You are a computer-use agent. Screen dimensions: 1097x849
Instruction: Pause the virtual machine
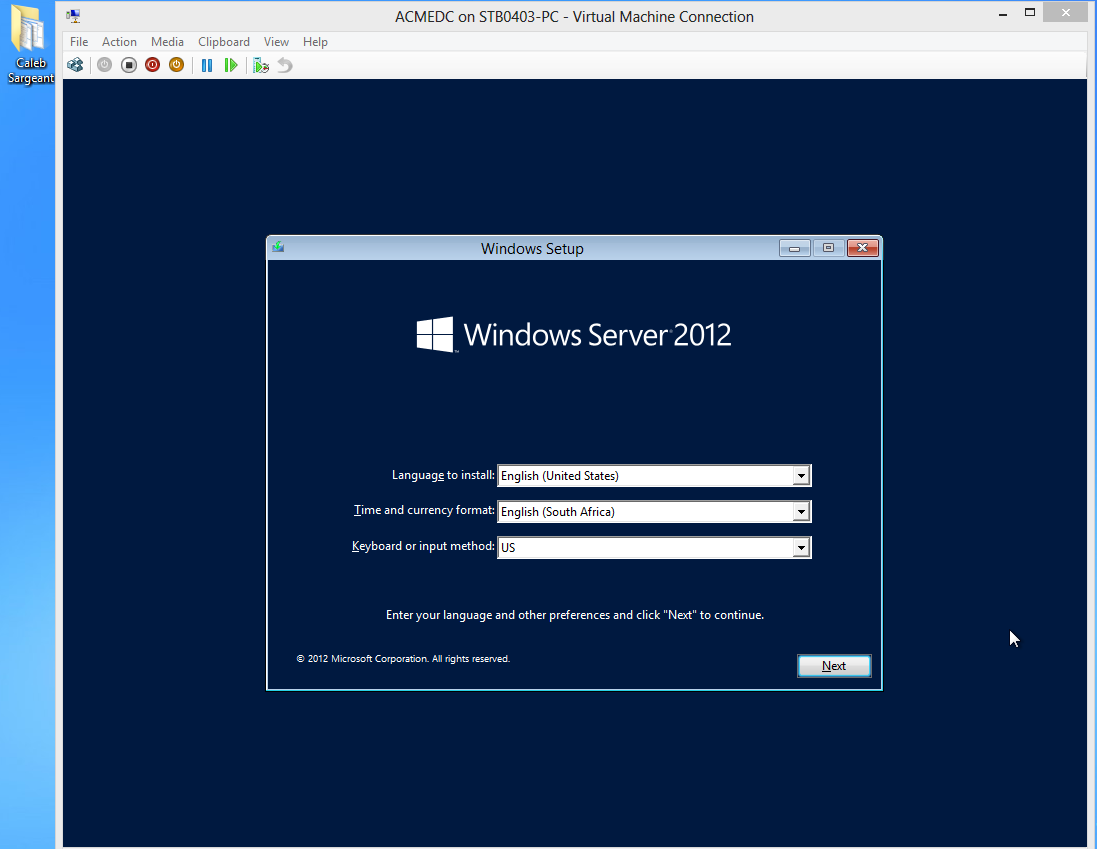[x=207, y=65]
